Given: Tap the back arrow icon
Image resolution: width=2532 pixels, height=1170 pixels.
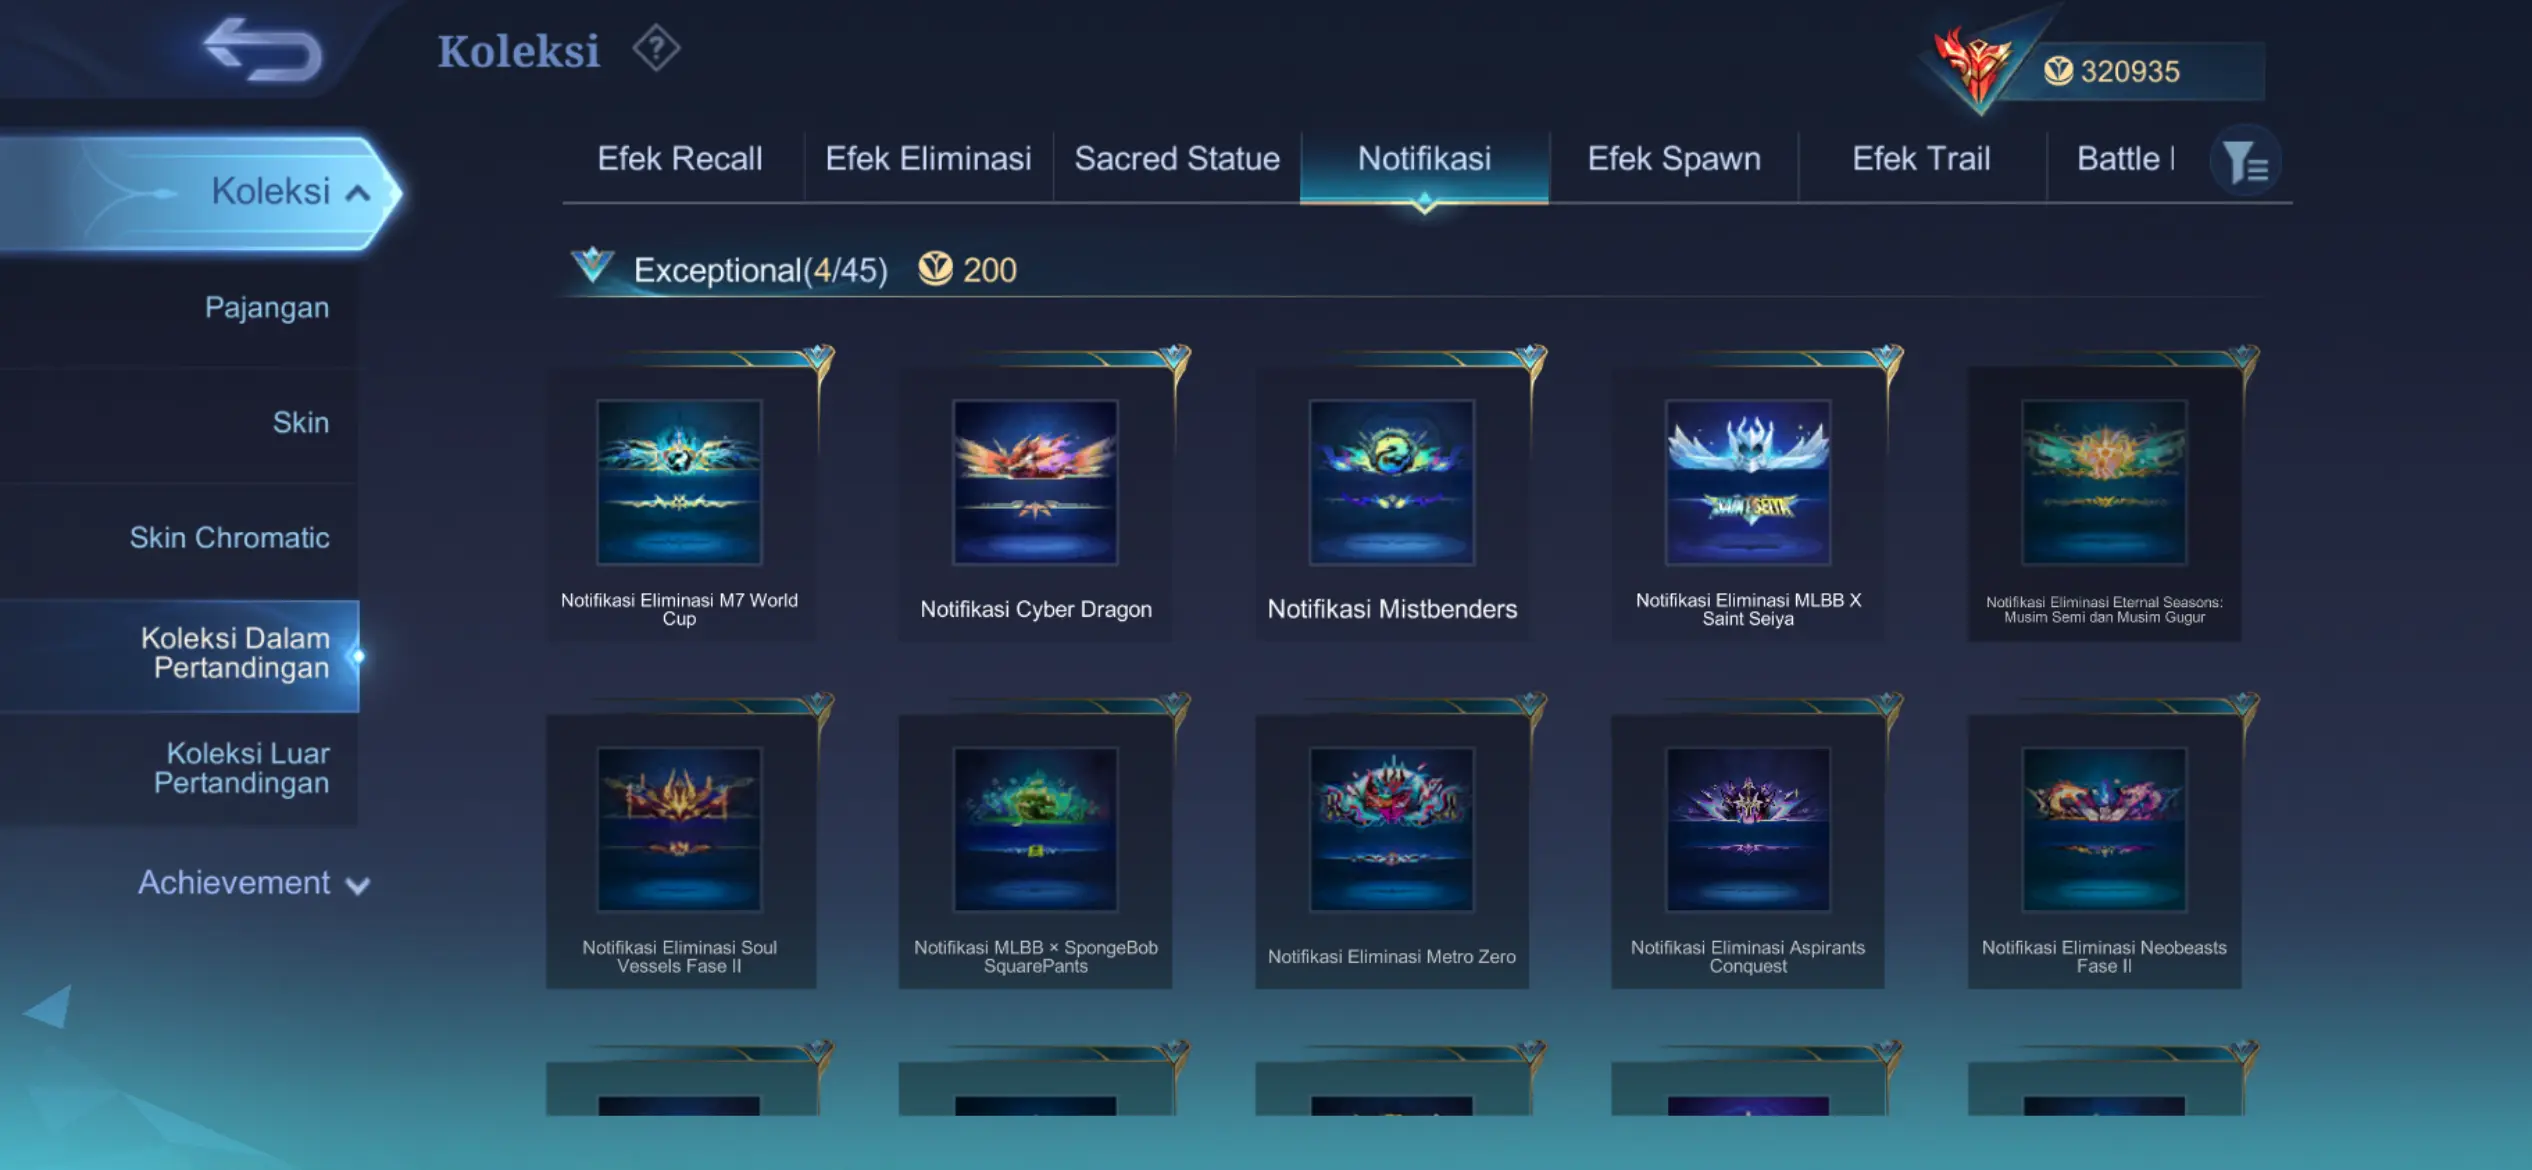Looking at the screenshot, I should point(262,49).
